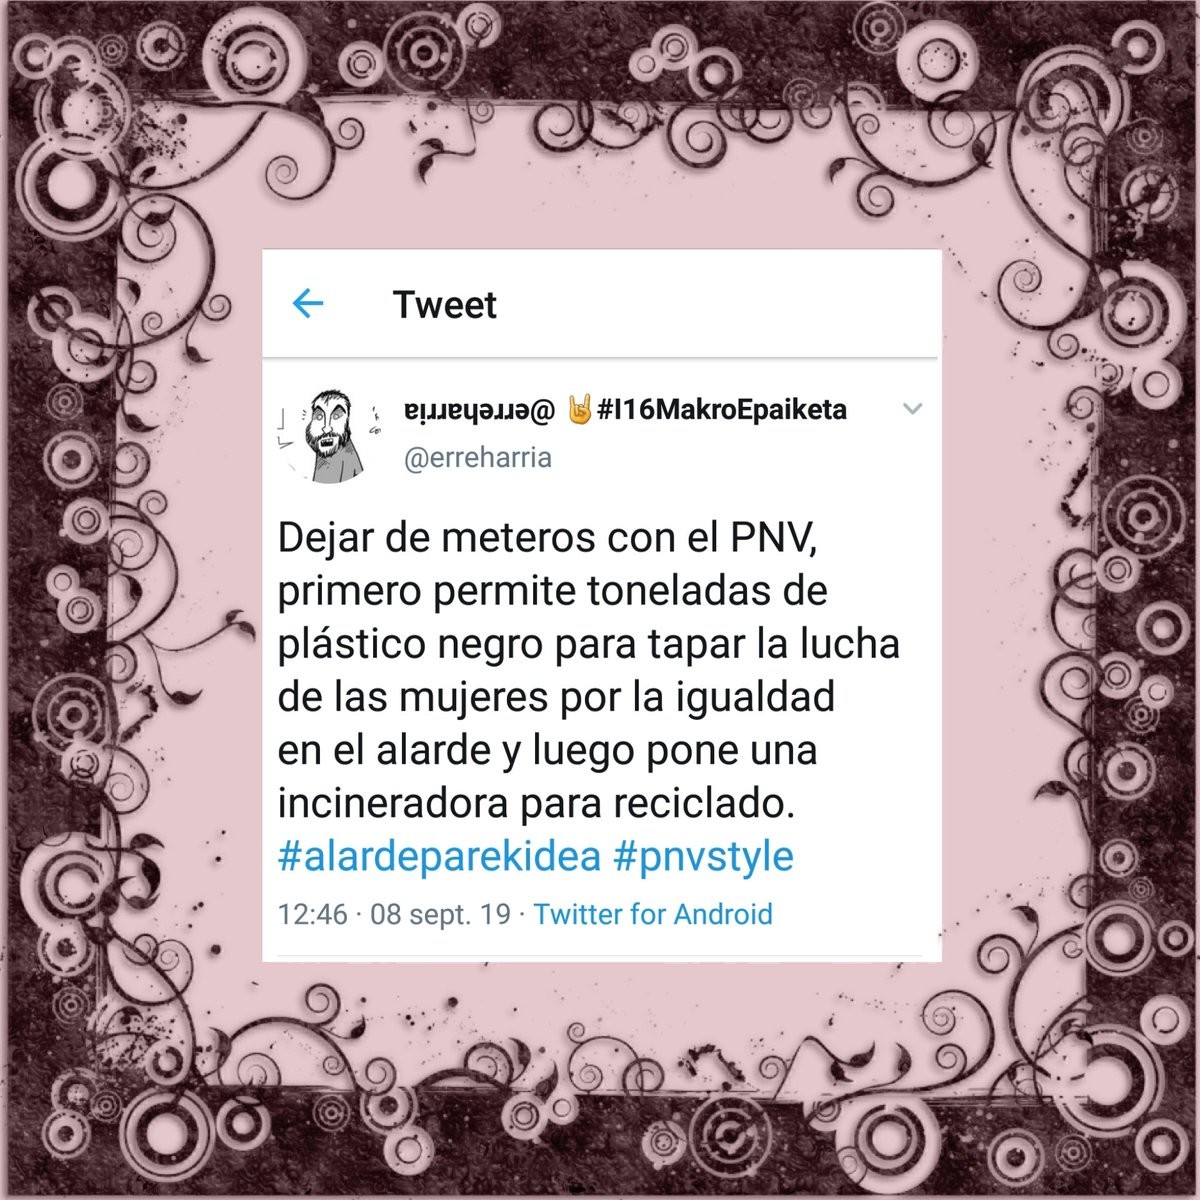Go back using the blue arrow
The width and height of the screenshot is (1200, 1200).
(308, 303)
